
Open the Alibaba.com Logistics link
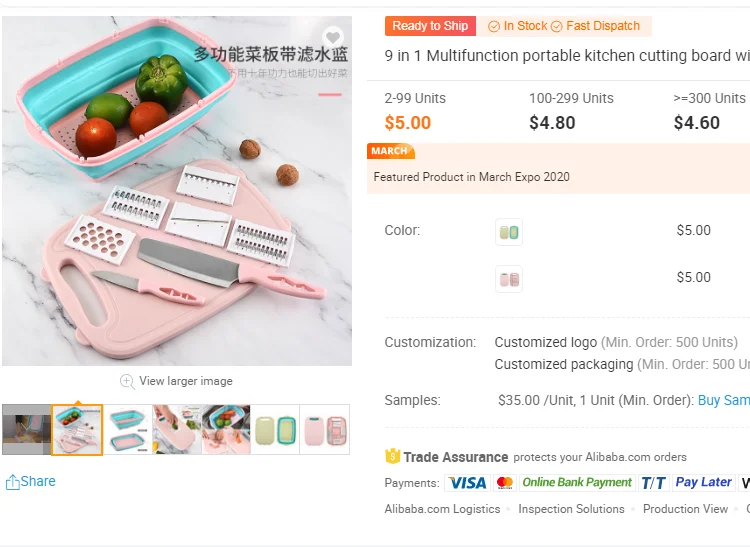pos(442,509)
